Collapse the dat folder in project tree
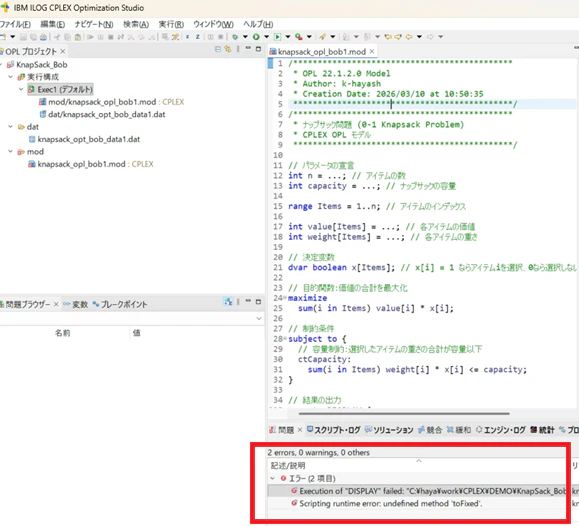This screenshot has height=526, width=579. pyautogui.click(x=10, y=127)
